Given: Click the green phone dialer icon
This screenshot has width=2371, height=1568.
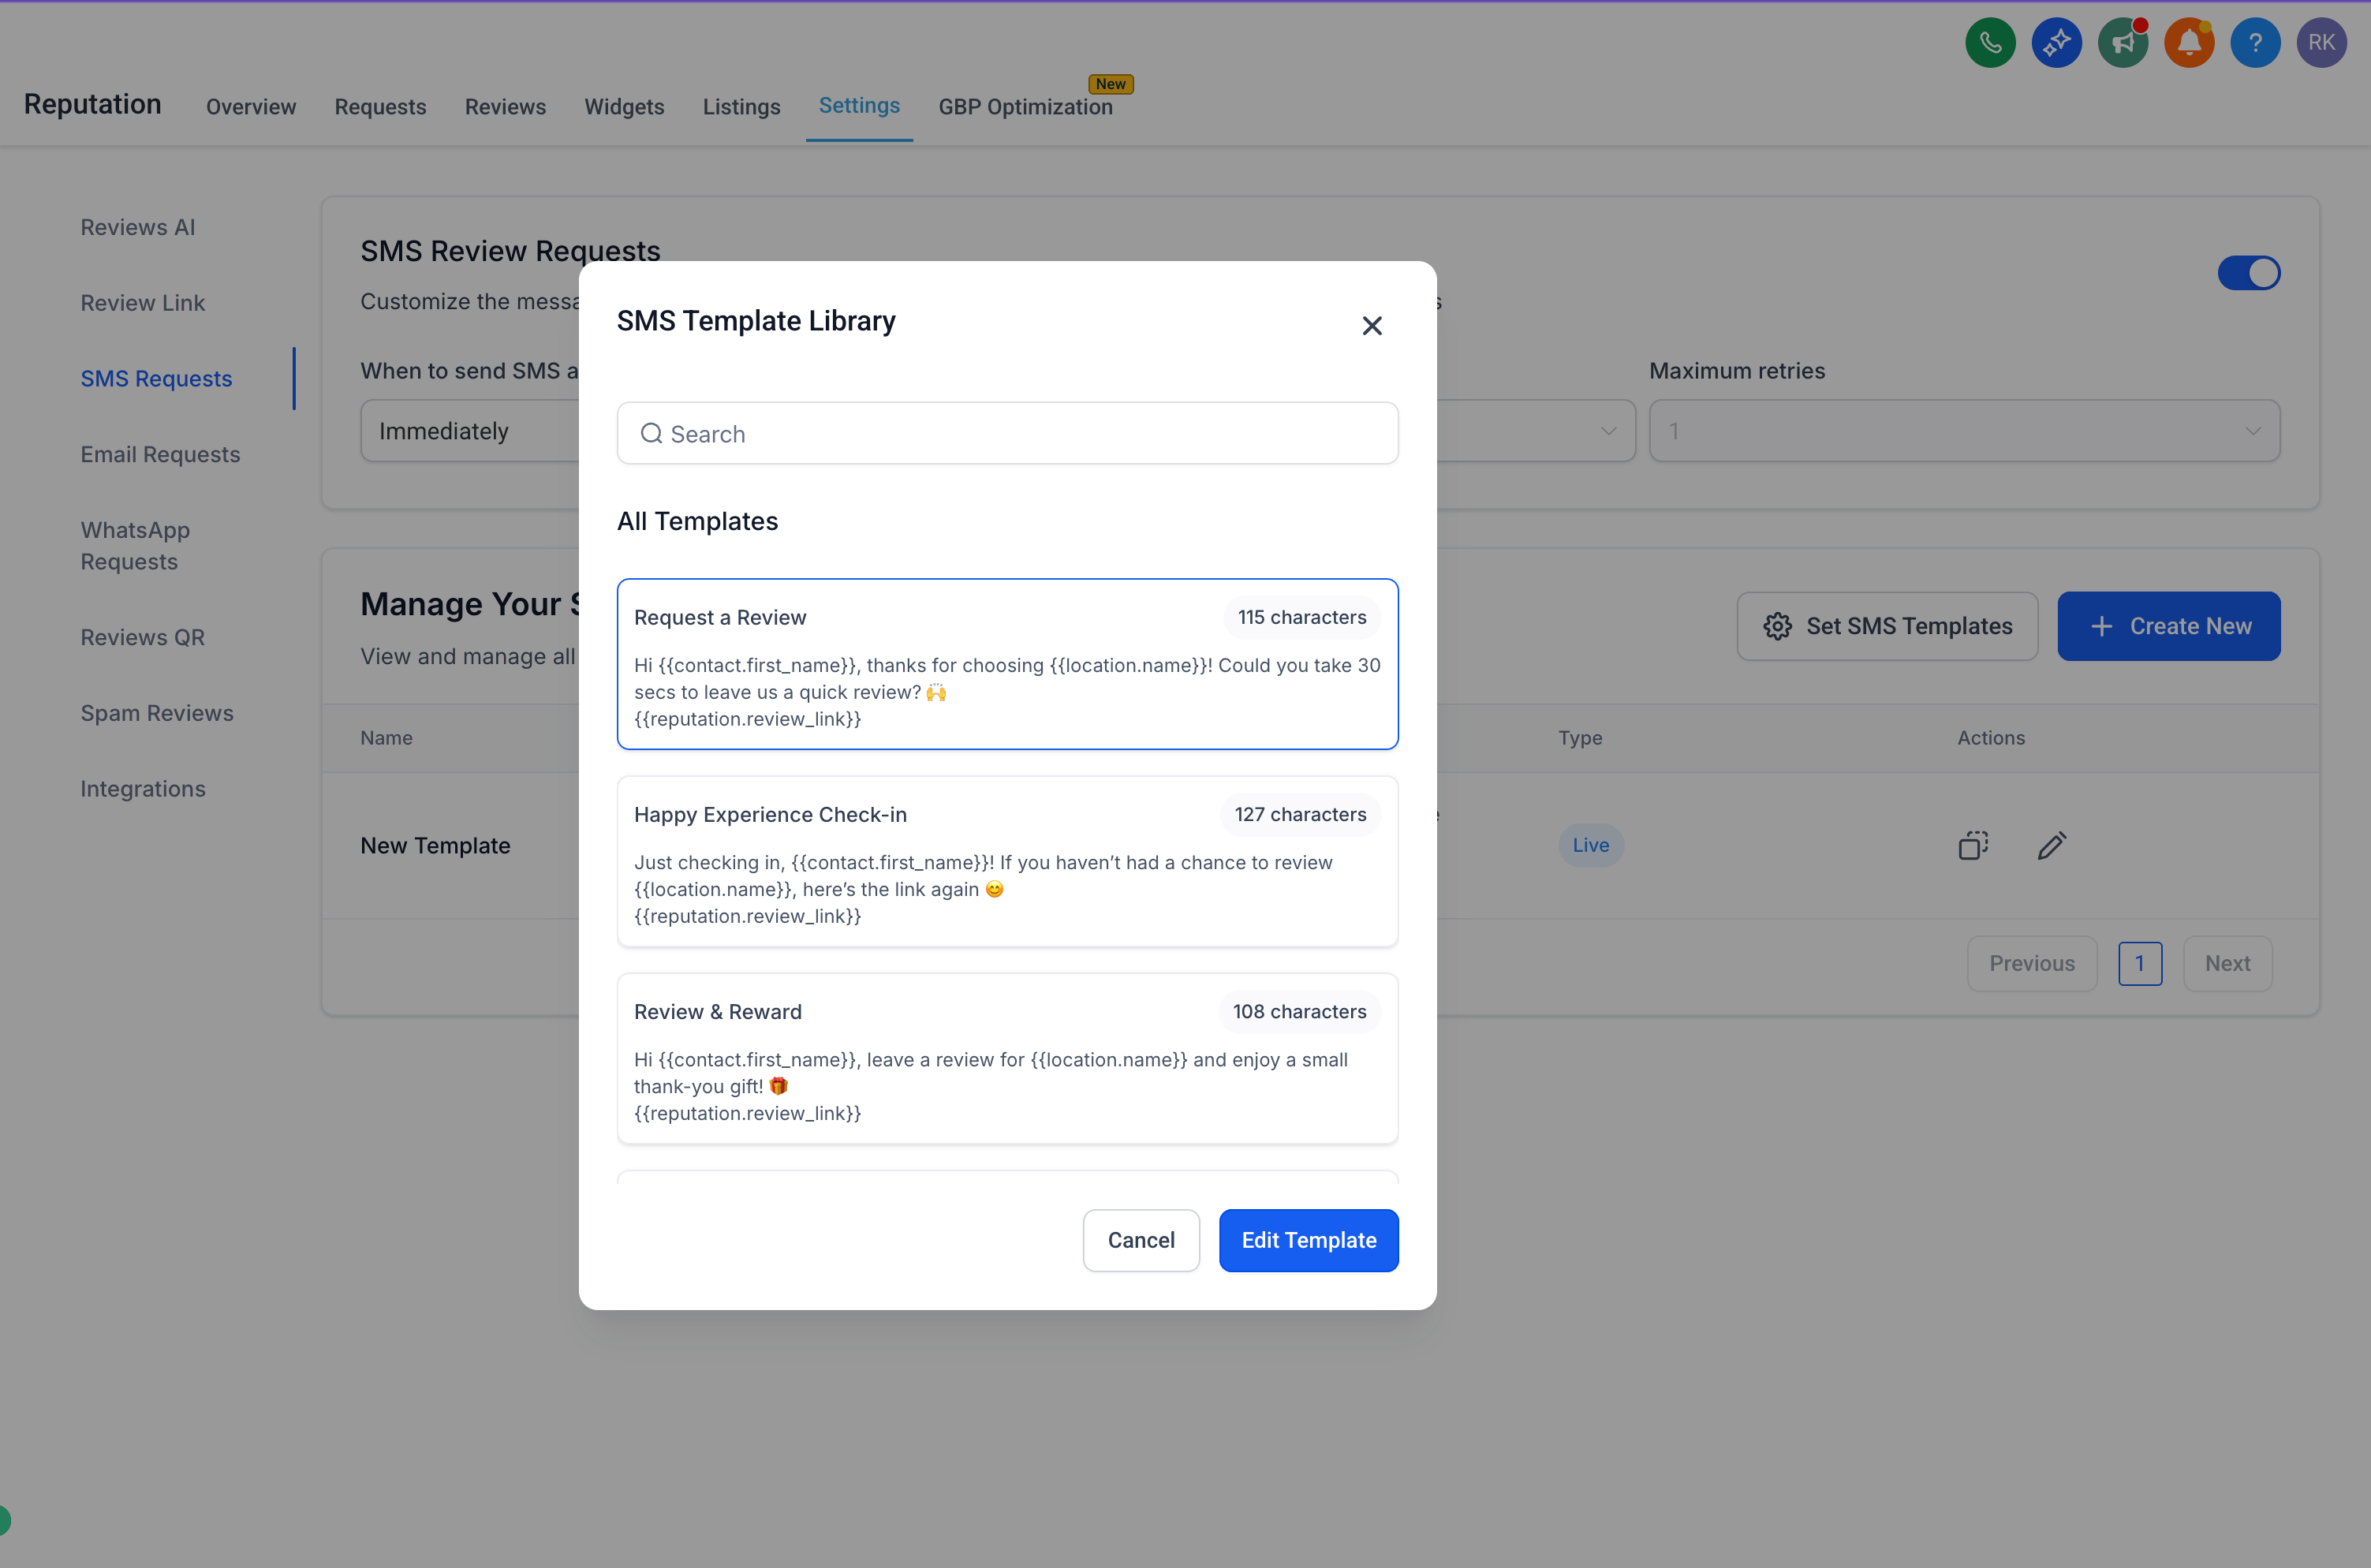Looking at the screenshot, I should 1990,43.
